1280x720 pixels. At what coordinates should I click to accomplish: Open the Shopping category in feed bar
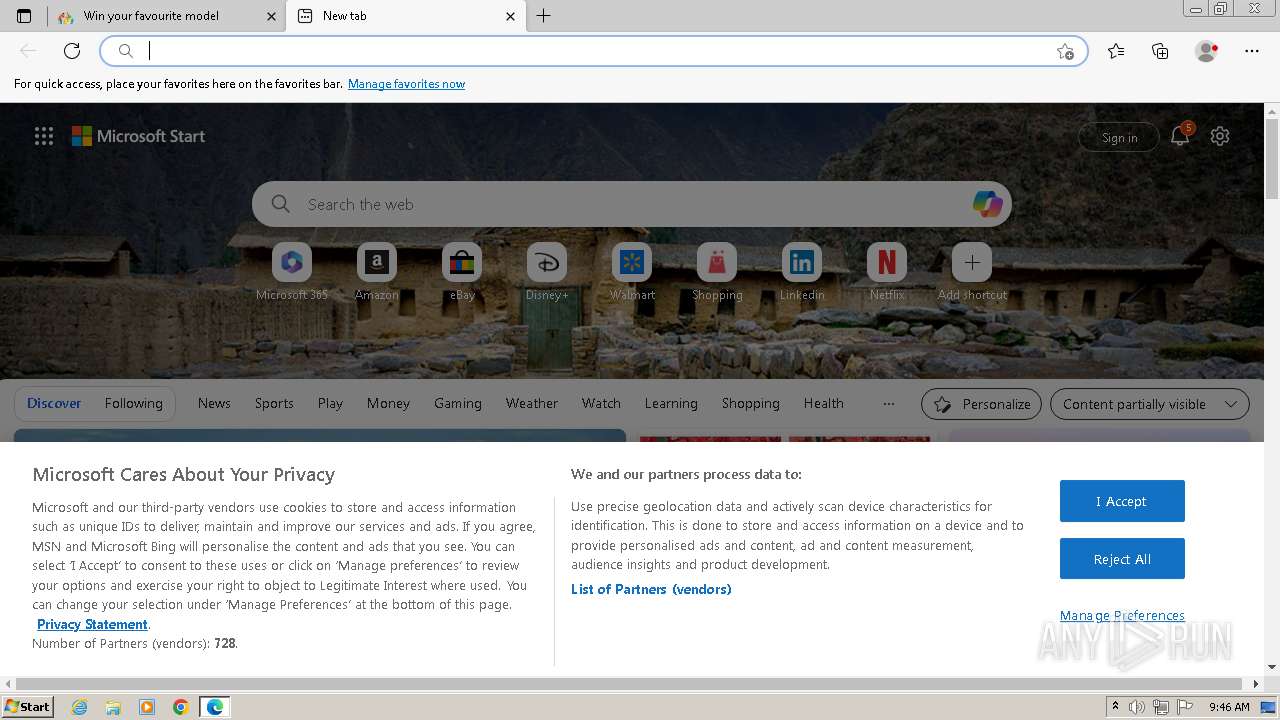[751, 403]
